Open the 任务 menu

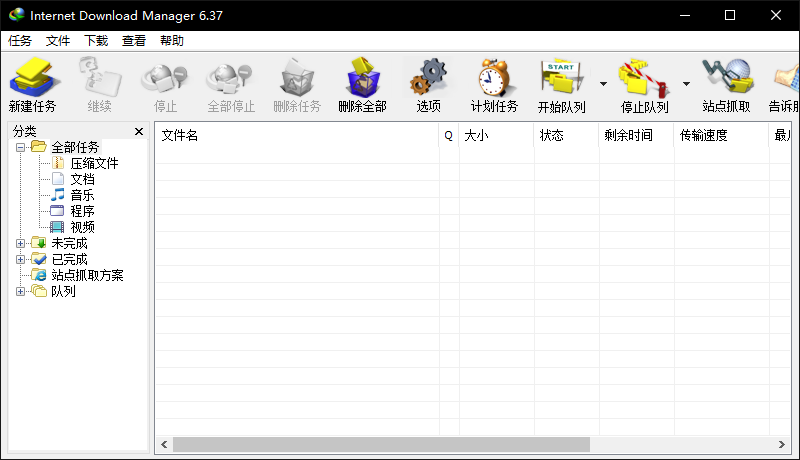pos(20,41)
